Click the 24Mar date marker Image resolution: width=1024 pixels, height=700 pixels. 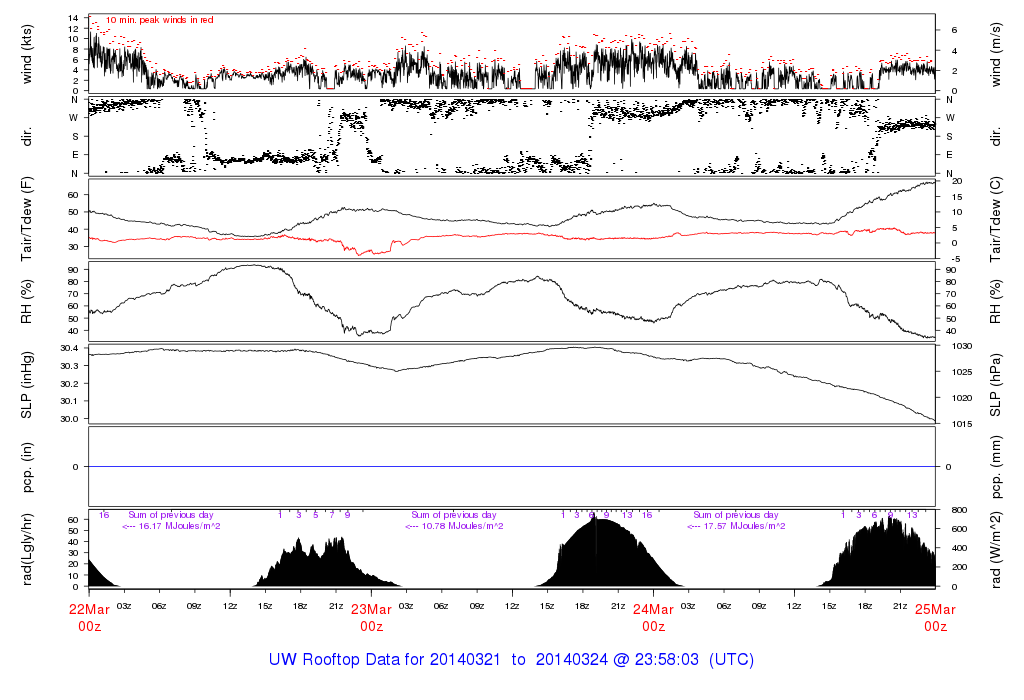click(x=653, y=610)
